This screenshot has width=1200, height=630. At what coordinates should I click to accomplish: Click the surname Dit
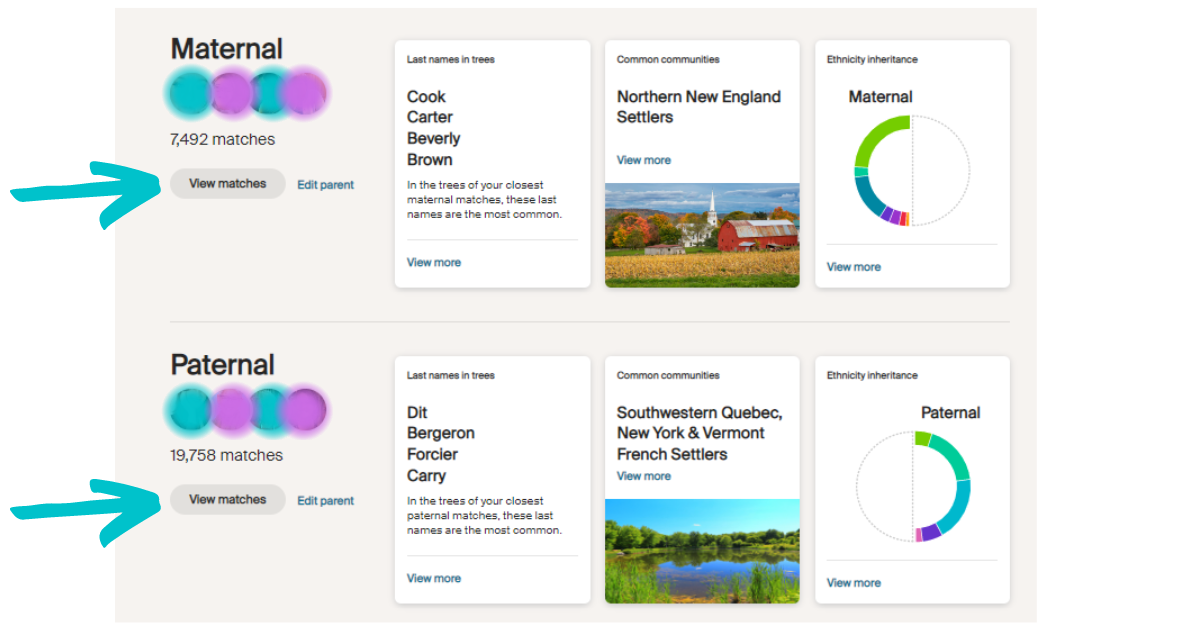click(x=417, y=413)
